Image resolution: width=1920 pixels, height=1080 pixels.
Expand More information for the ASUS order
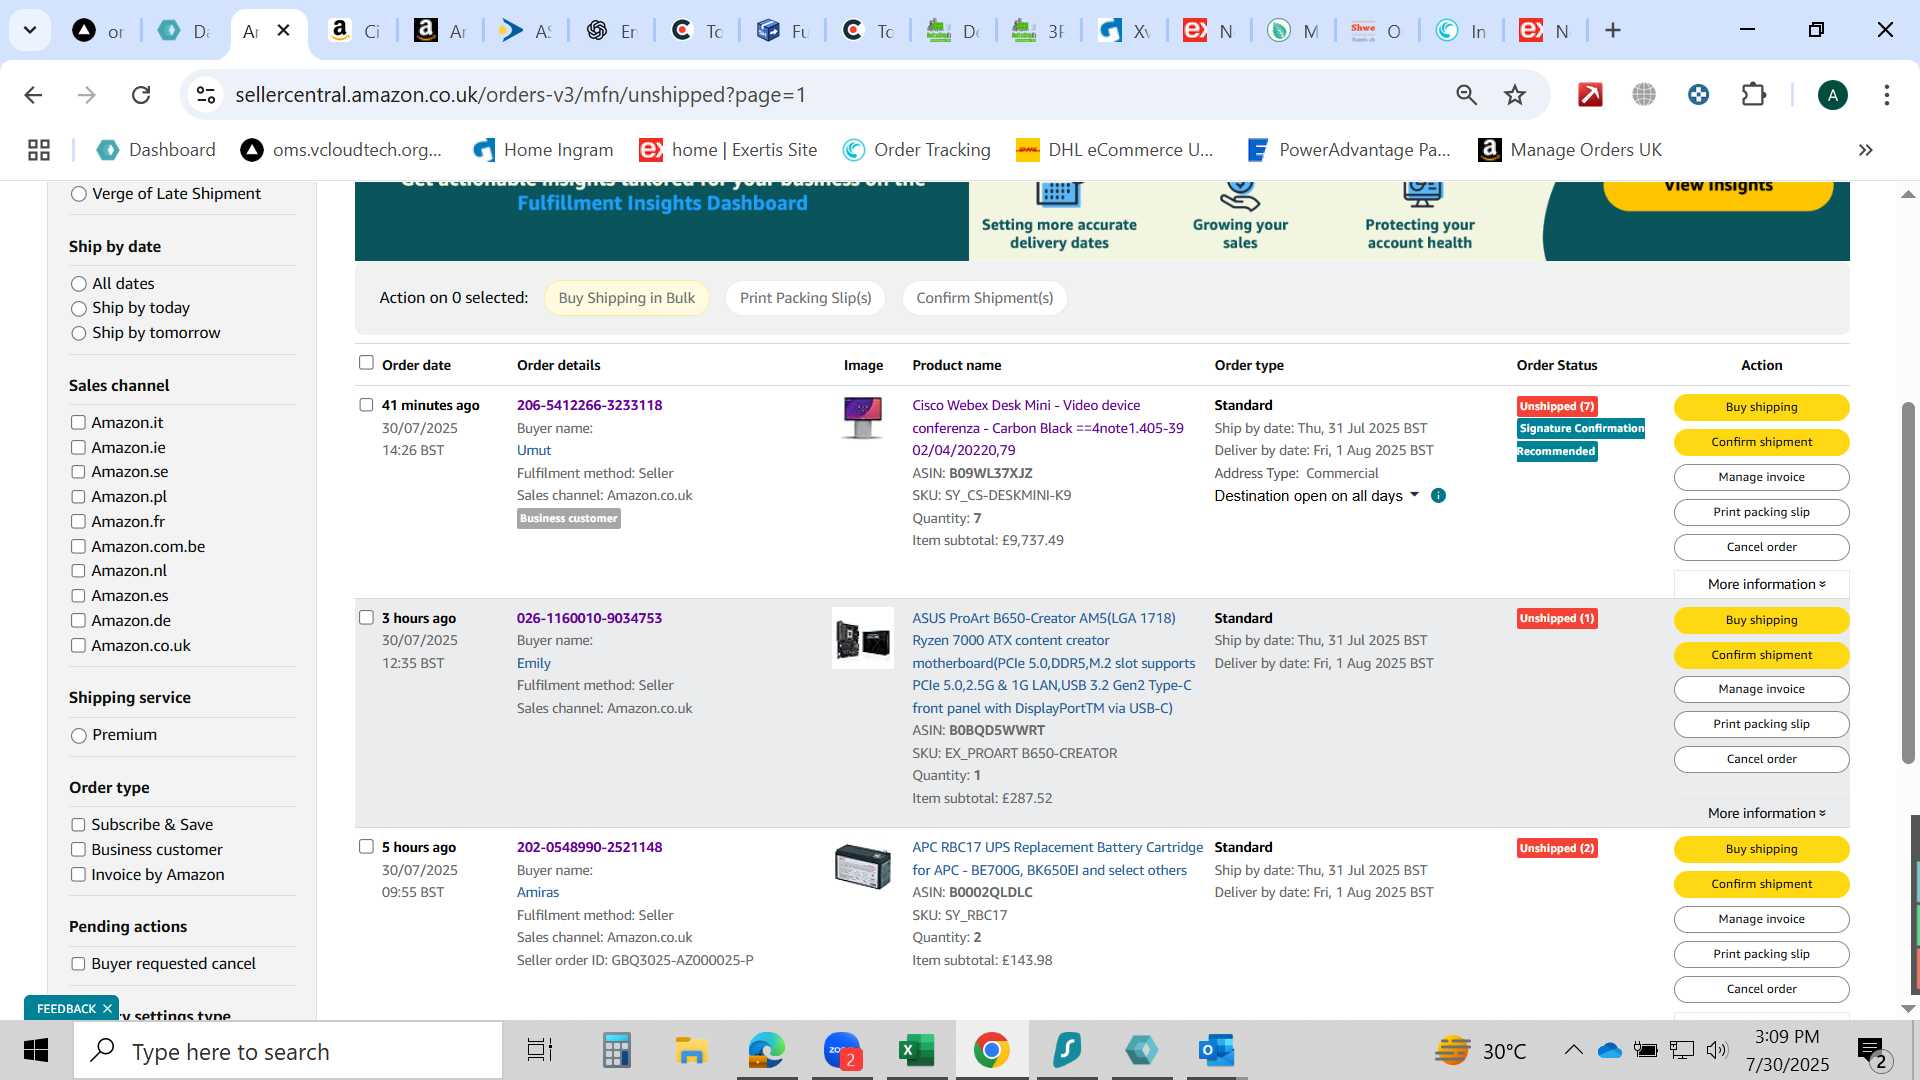coord(1766,813)
